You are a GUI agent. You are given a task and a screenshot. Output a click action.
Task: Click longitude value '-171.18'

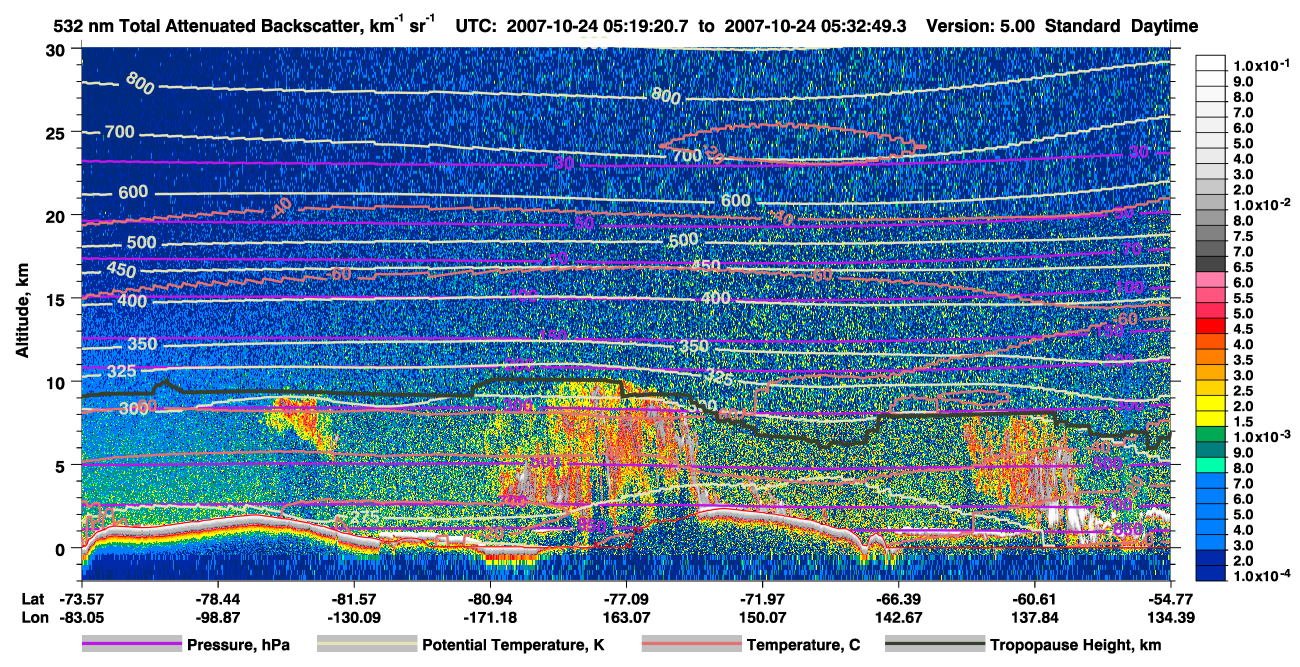point(490,618)
